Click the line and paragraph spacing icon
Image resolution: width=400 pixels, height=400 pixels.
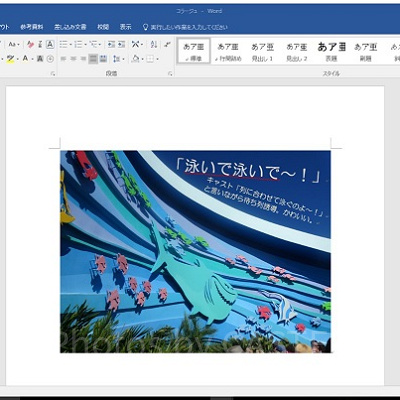116,59
